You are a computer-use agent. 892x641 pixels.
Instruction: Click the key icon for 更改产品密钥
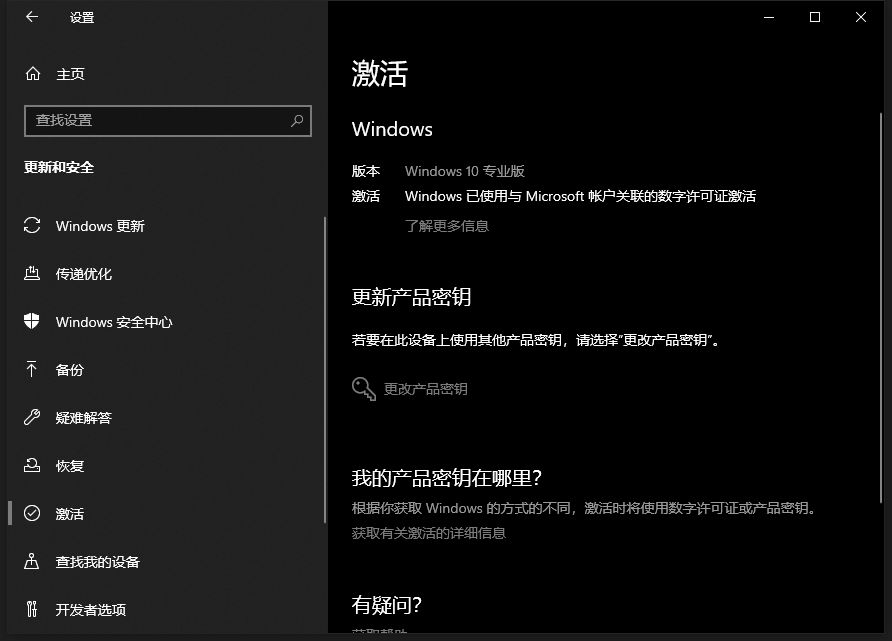point(364,389)
